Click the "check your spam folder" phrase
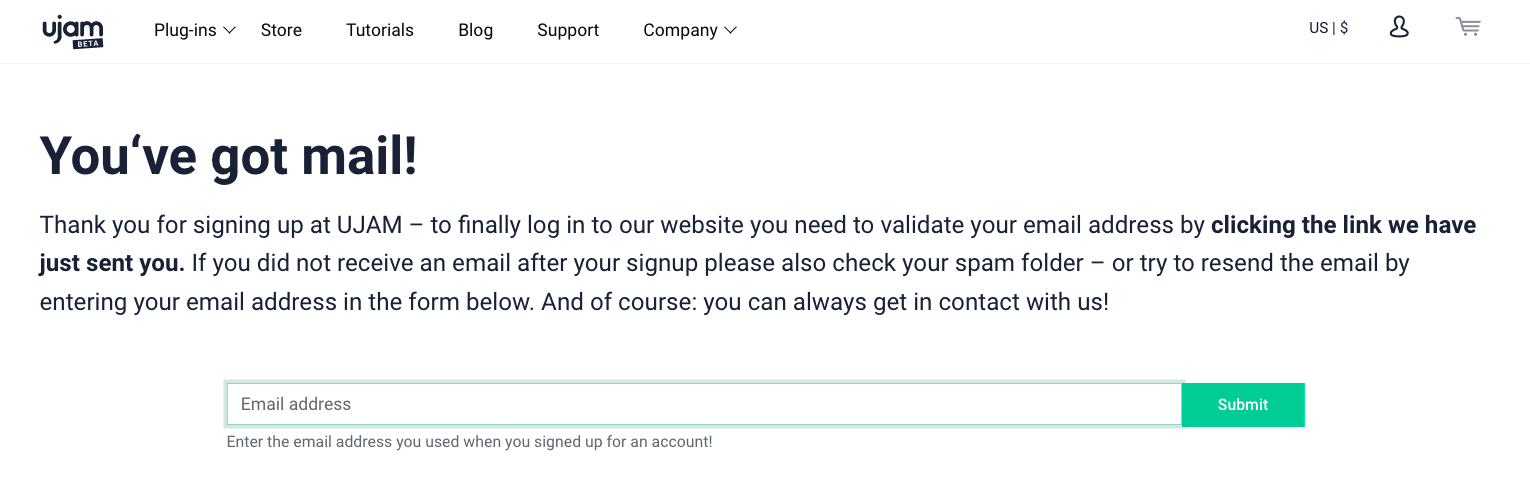 click(957, 264)
